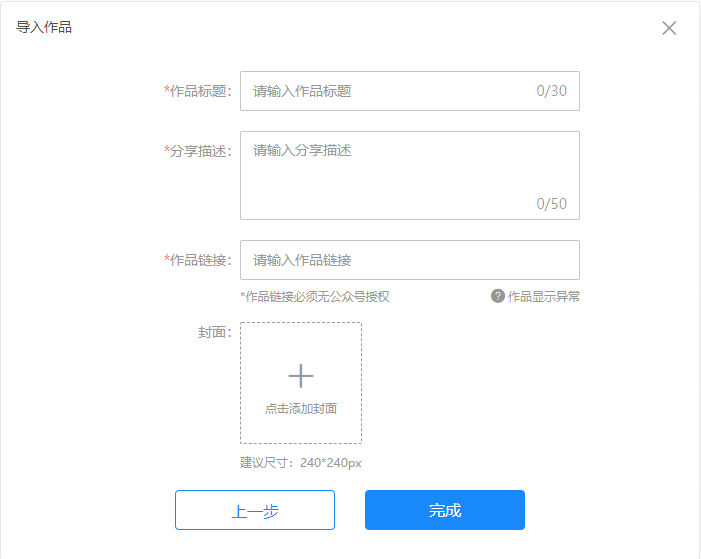701x559 pixels.
Task: Click the 上一步 button
Action: 255,510
